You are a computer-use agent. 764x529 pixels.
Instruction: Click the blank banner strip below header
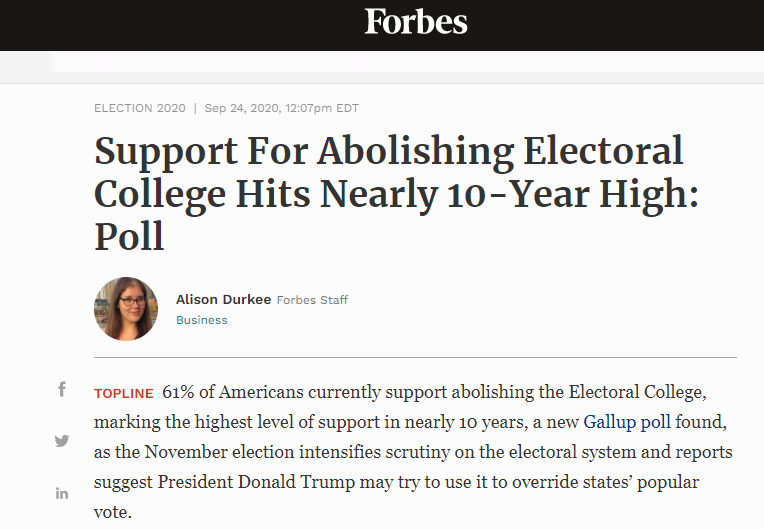pos(407,62)
